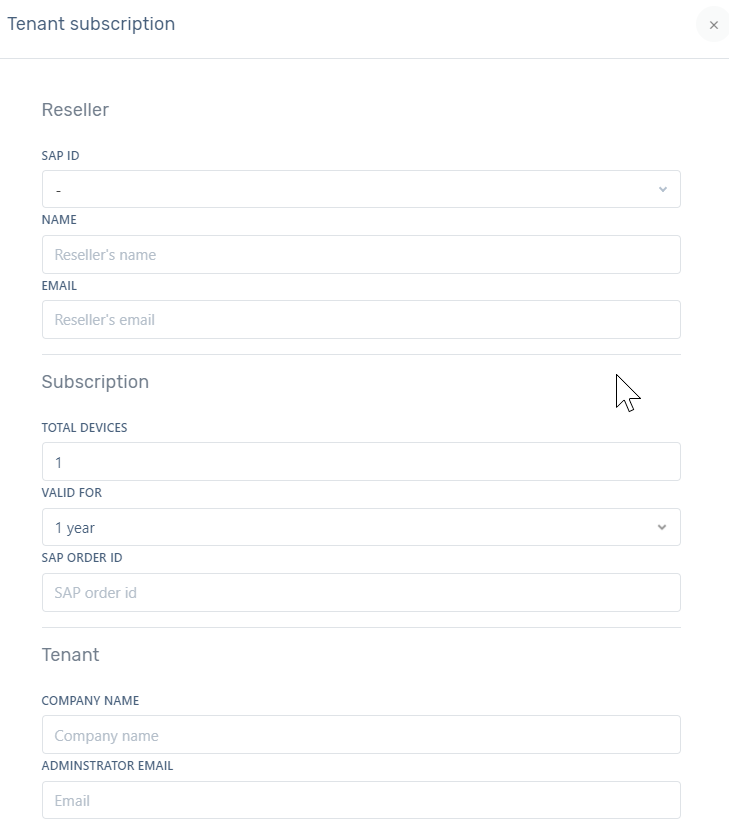This screenshot has height=825, width=729.
Task: Click the Tenant section heading
Action: pos(70,655)
